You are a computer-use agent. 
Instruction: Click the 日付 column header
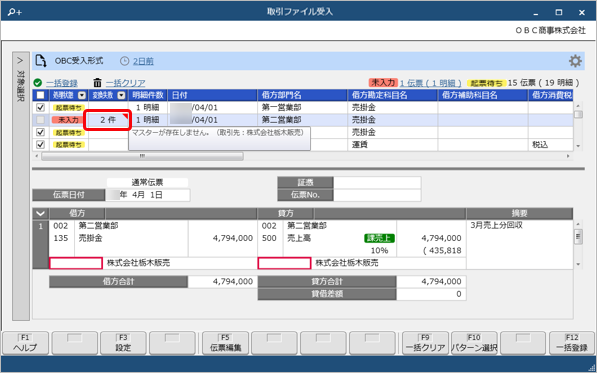coord(213,95)
